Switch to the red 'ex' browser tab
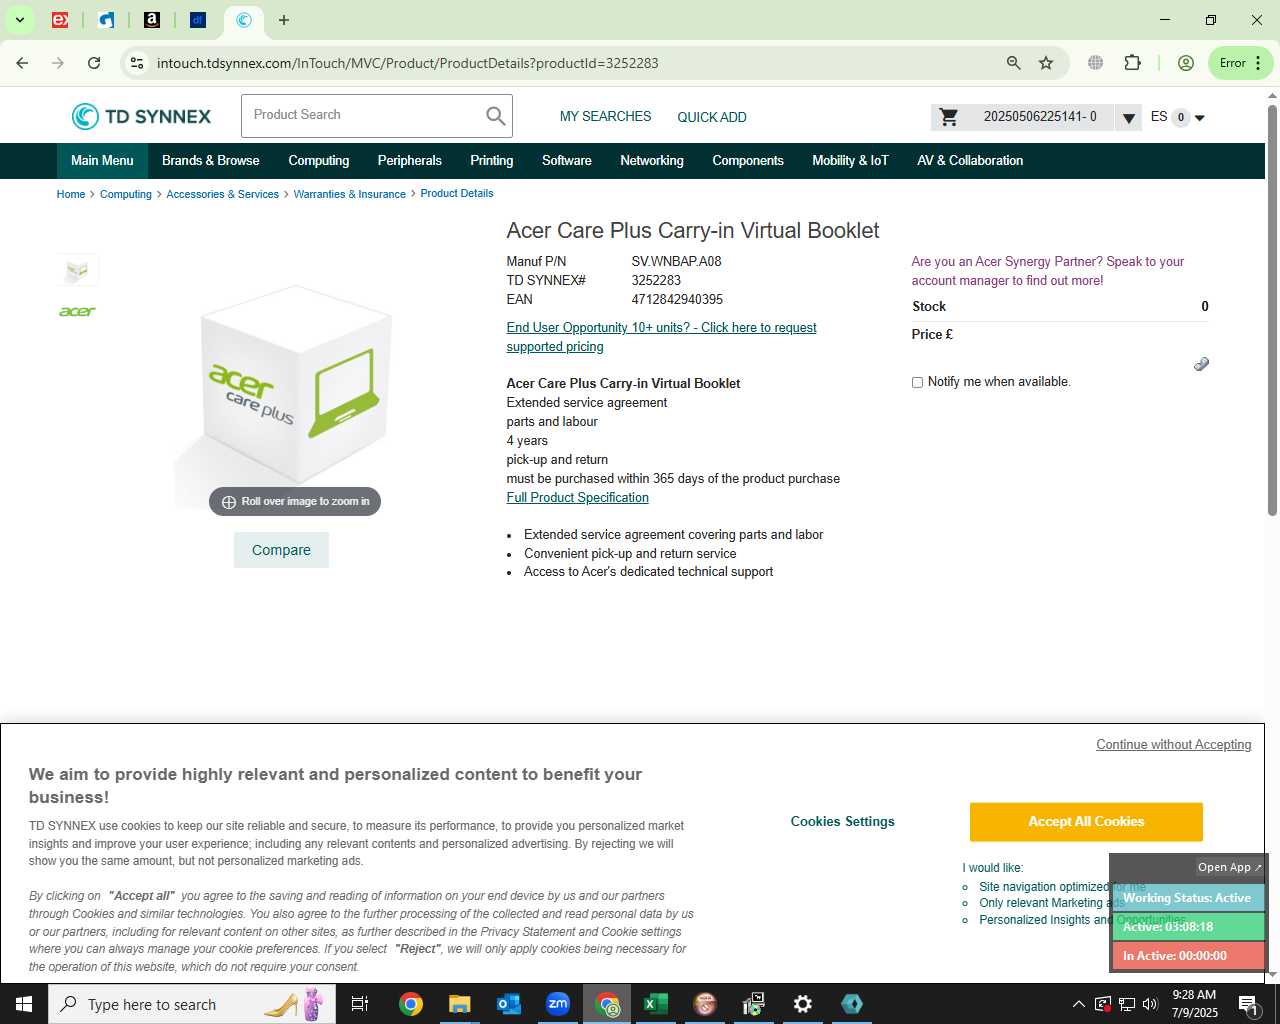The width and height of the screenshot is (1280, 1024). coord(60,20)
